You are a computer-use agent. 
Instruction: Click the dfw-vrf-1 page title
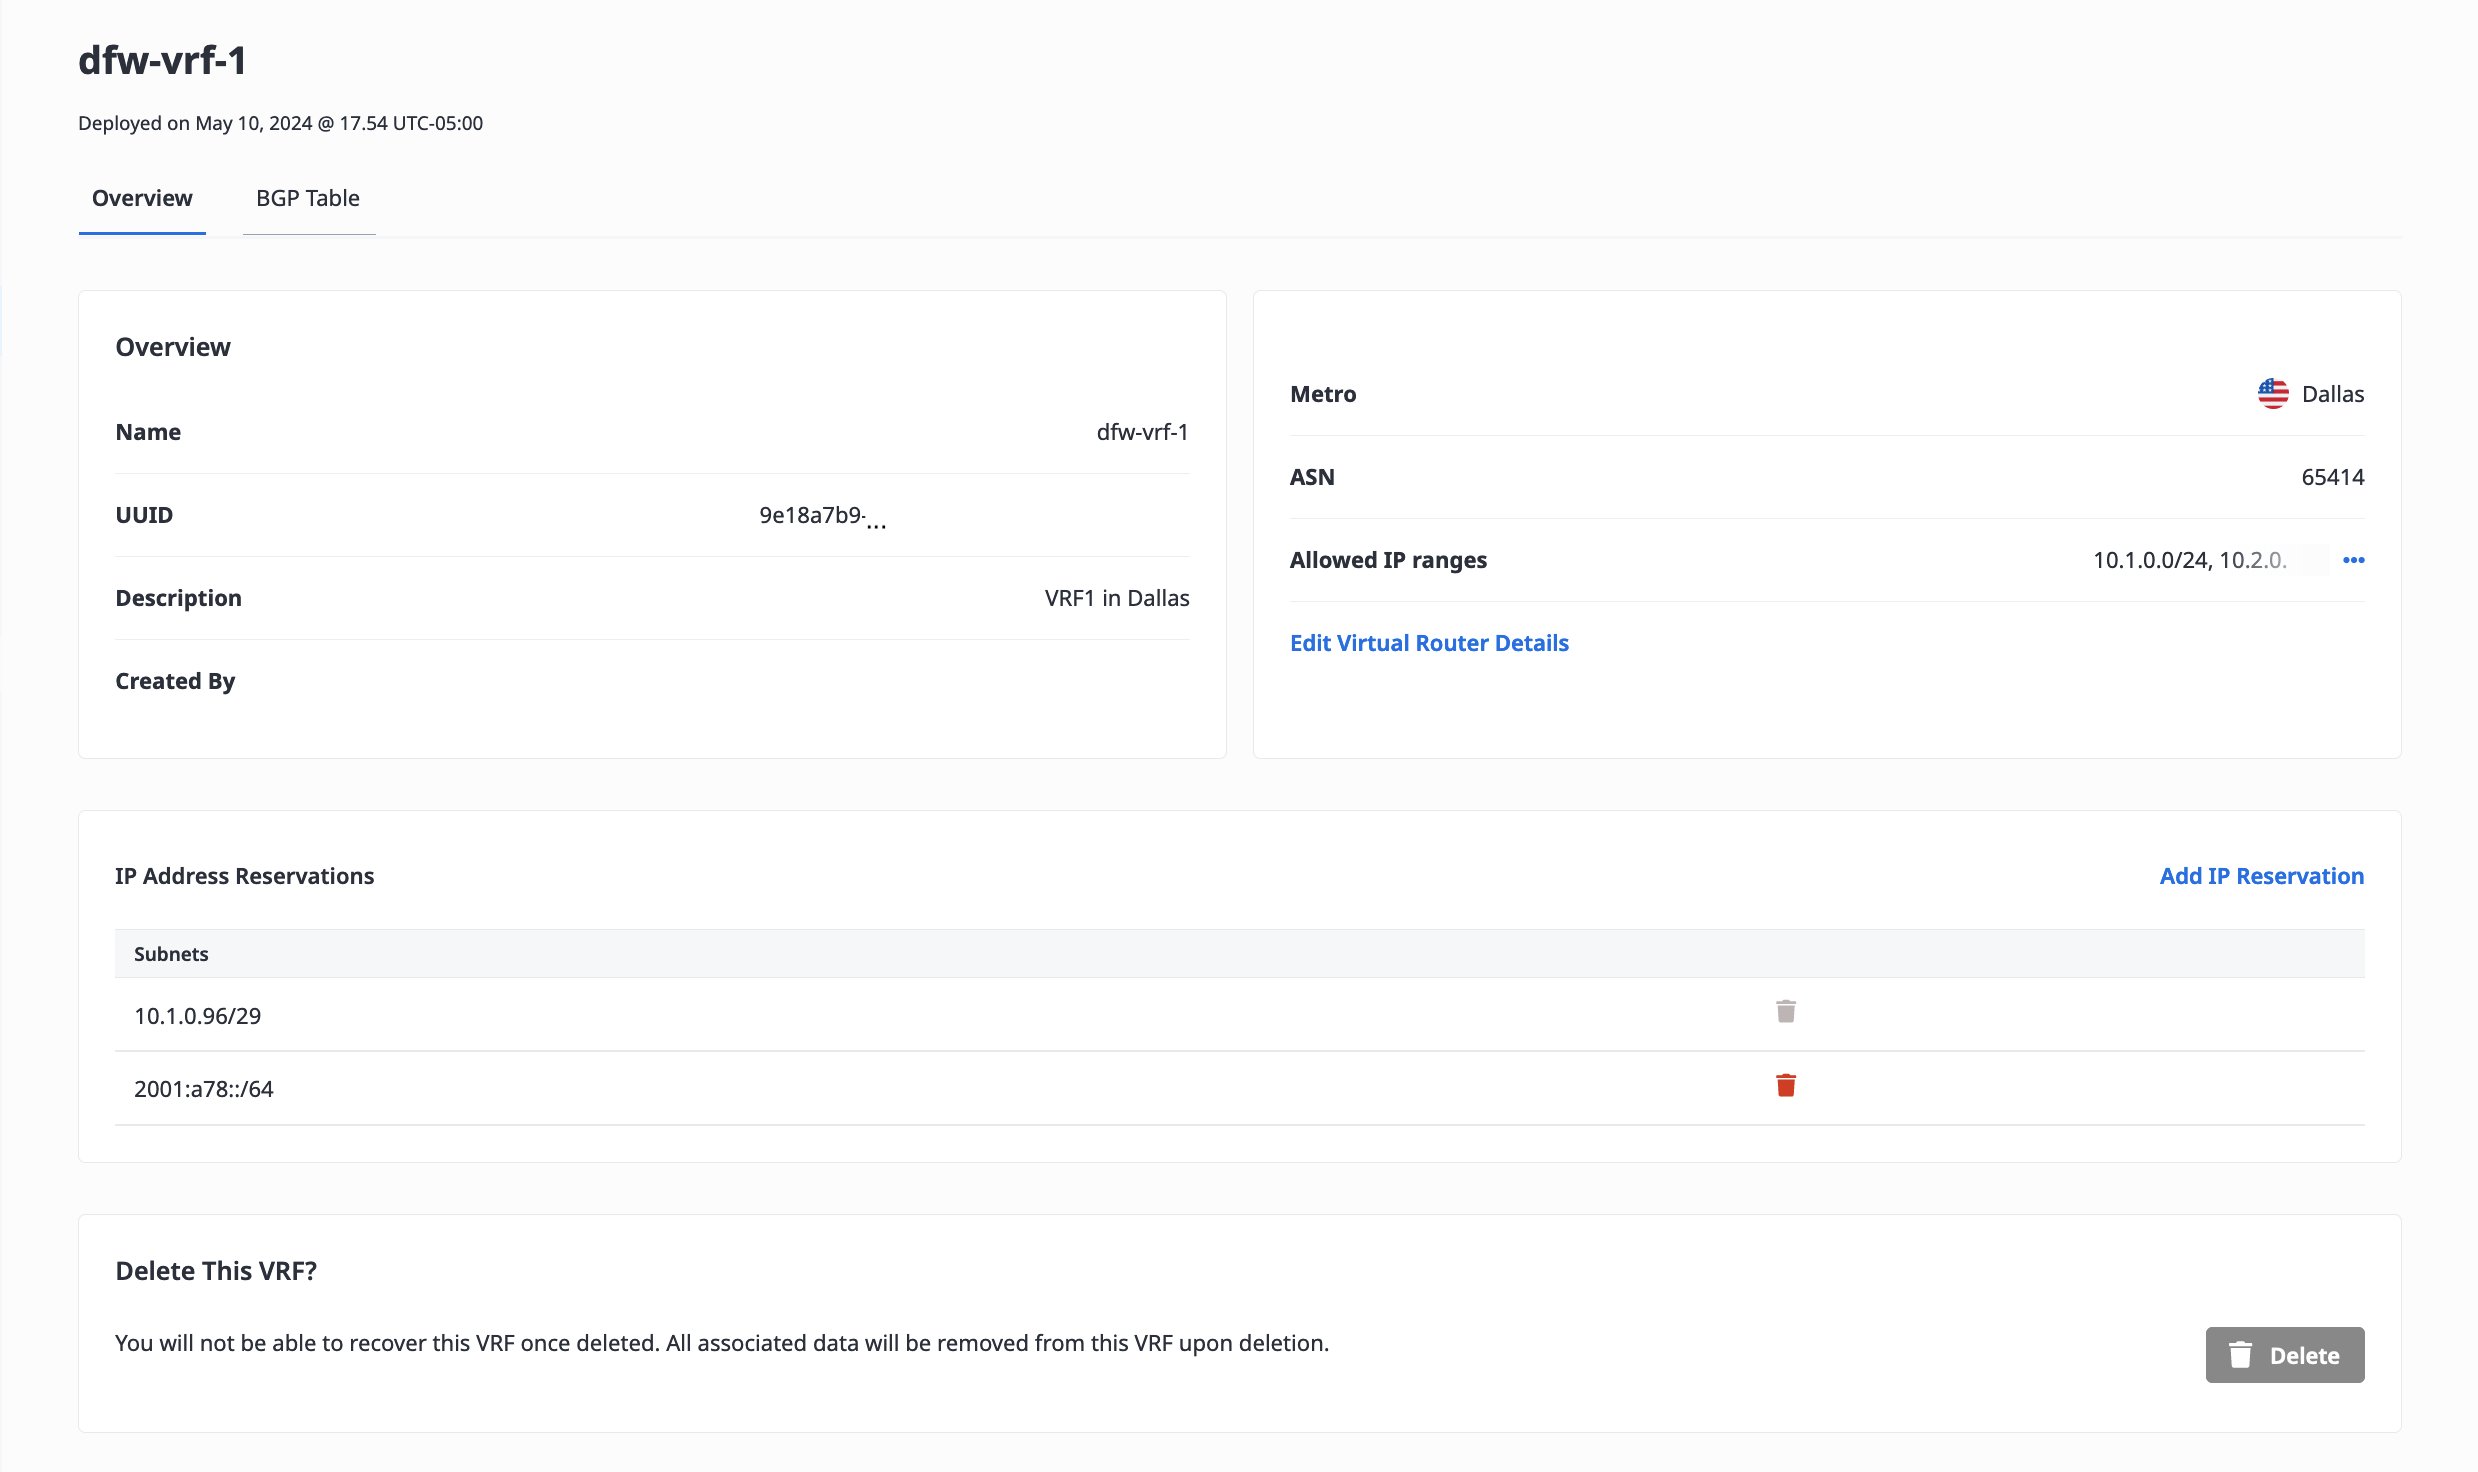162,60
